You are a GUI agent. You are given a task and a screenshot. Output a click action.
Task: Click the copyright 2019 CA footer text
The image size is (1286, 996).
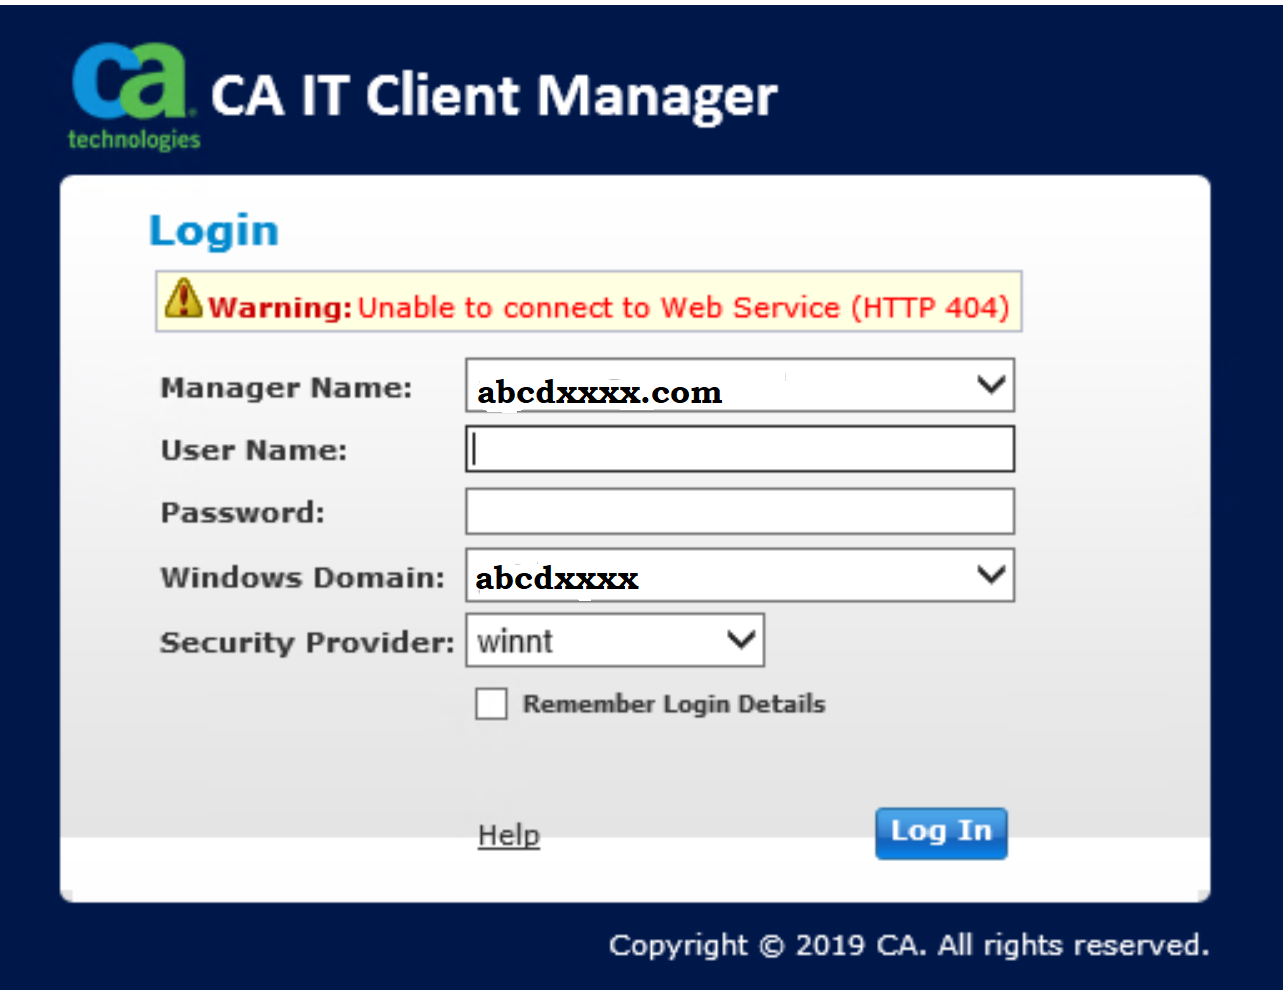[908, 945]
